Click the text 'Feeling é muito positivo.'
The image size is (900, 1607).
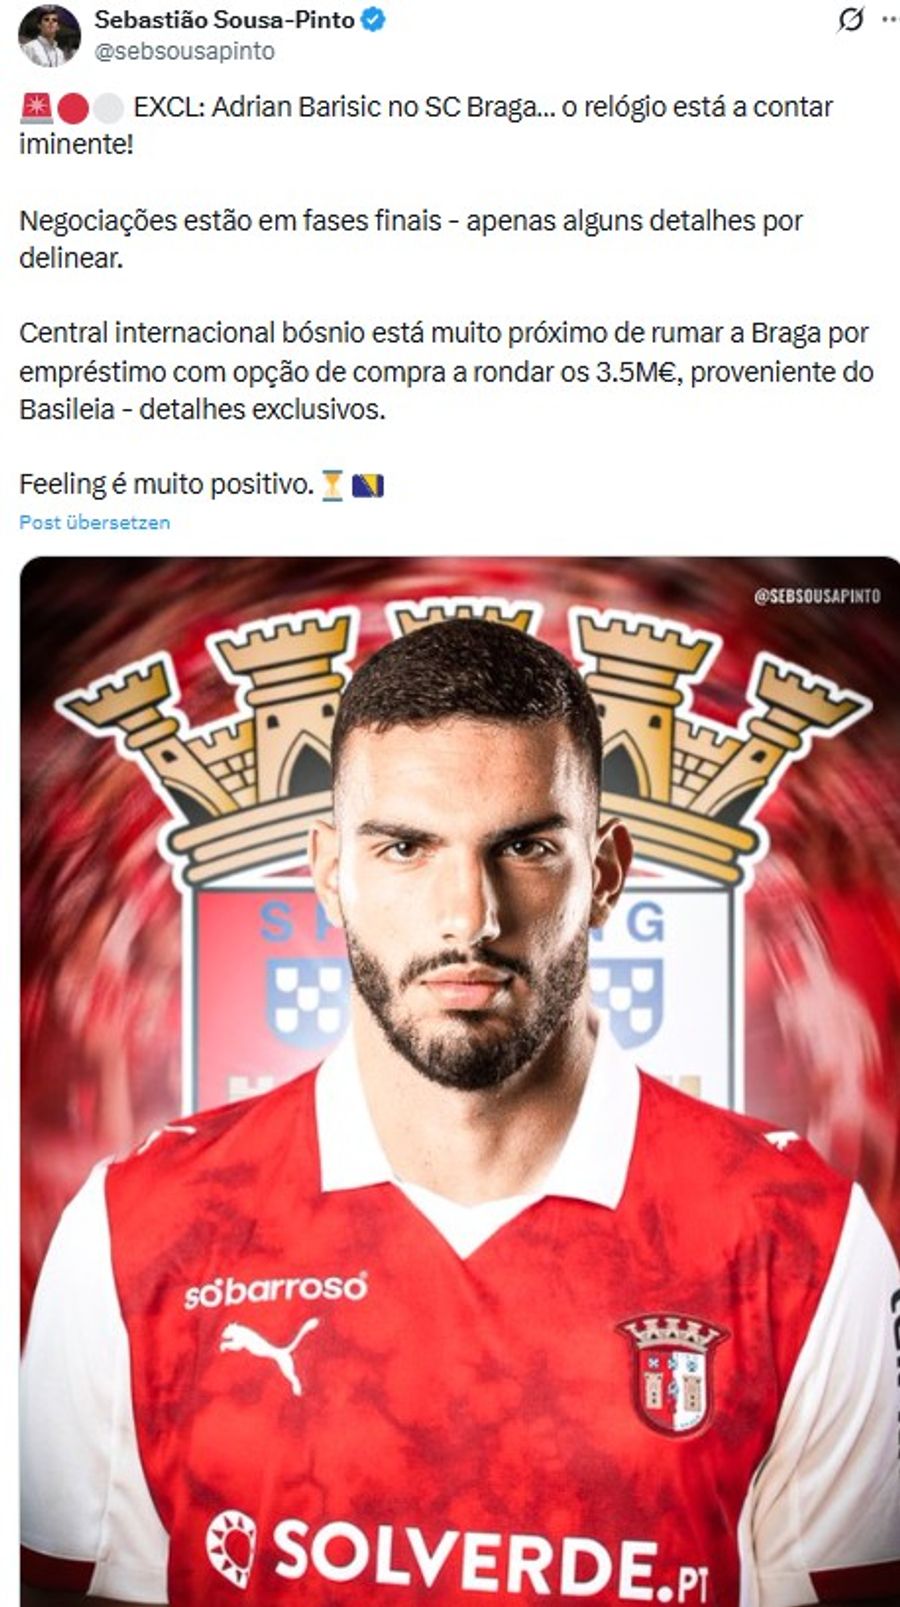[x=167, y=485]
